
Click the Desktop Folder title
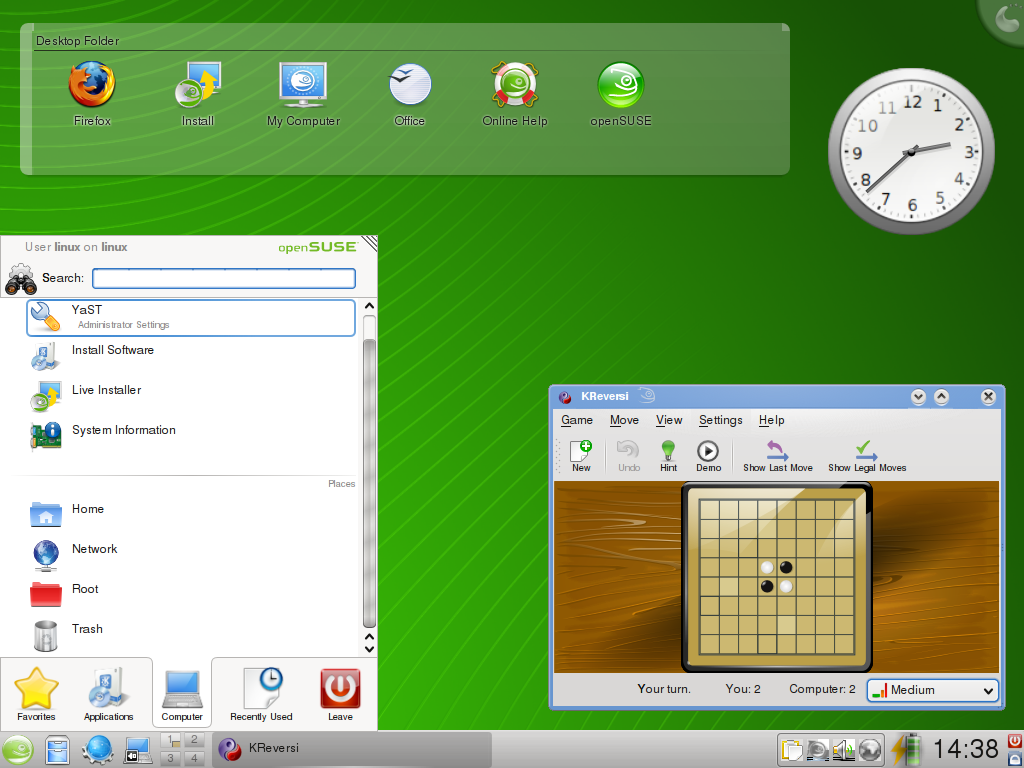[77, 41]
